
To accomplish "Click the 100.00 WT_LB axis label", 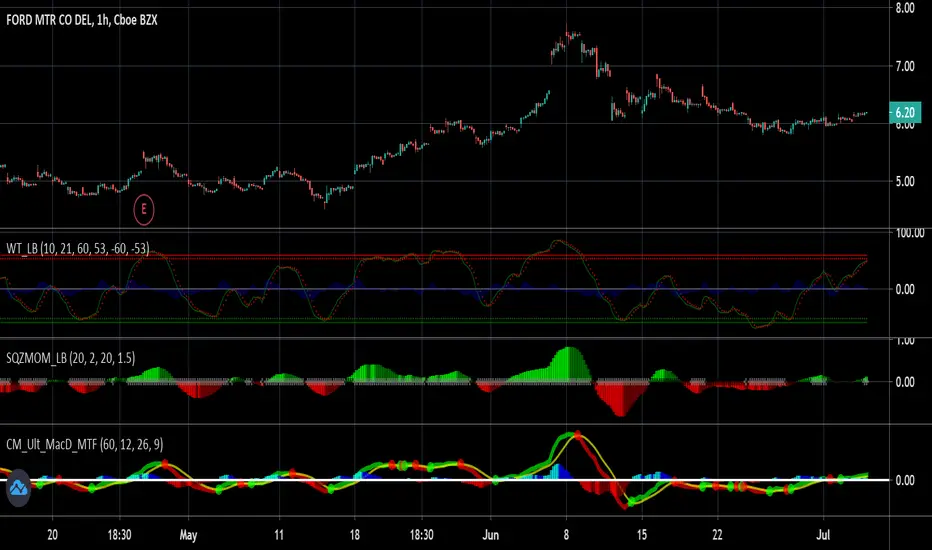I will coord(909,232).
